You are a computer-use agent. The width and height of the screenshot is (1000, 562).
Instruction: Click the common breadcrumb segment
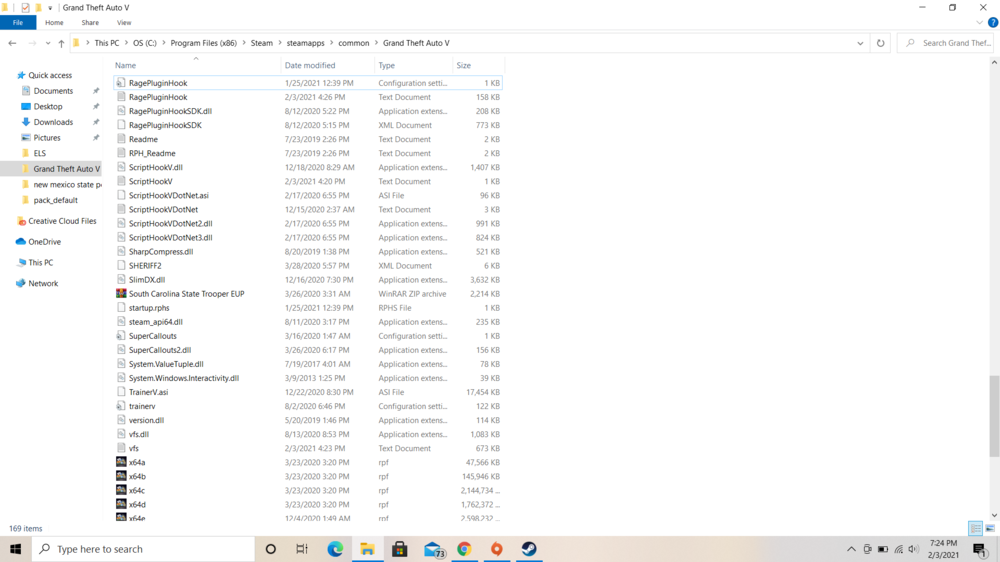(354, 43)
